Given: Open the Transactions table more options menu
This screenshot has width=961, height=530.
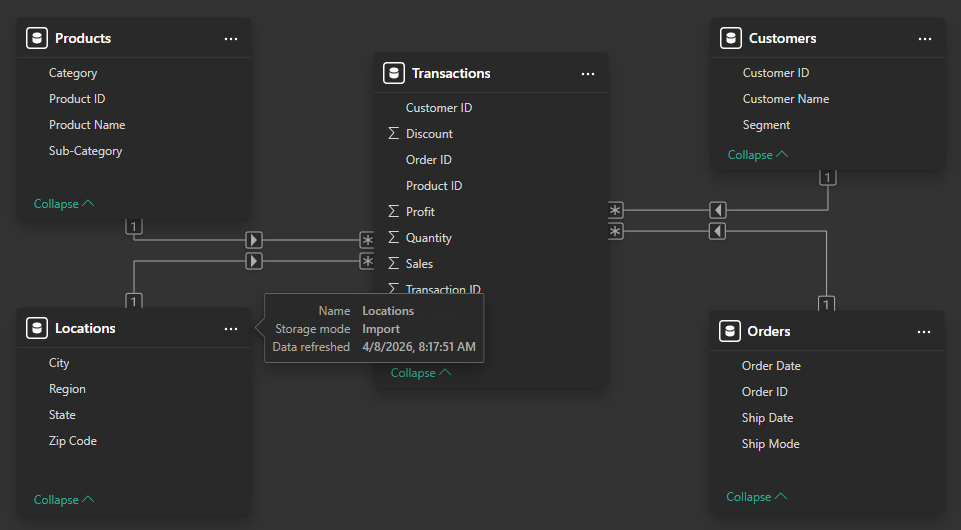Looking at the screenshot, I should (588, 74).
